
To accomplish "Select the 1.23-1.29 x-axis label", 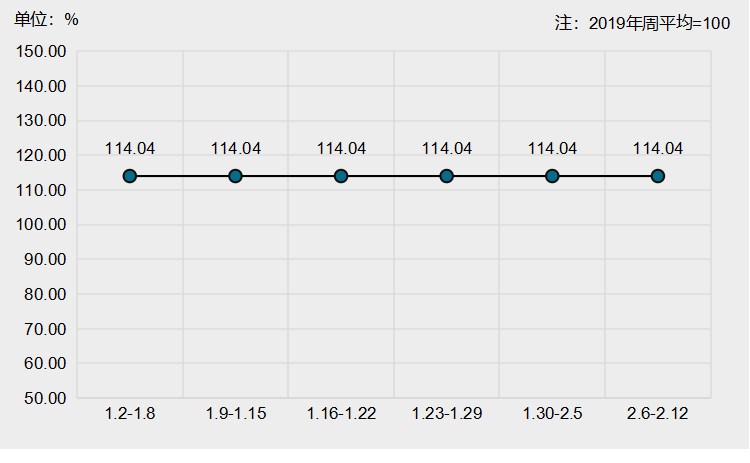I will (447, 414).
